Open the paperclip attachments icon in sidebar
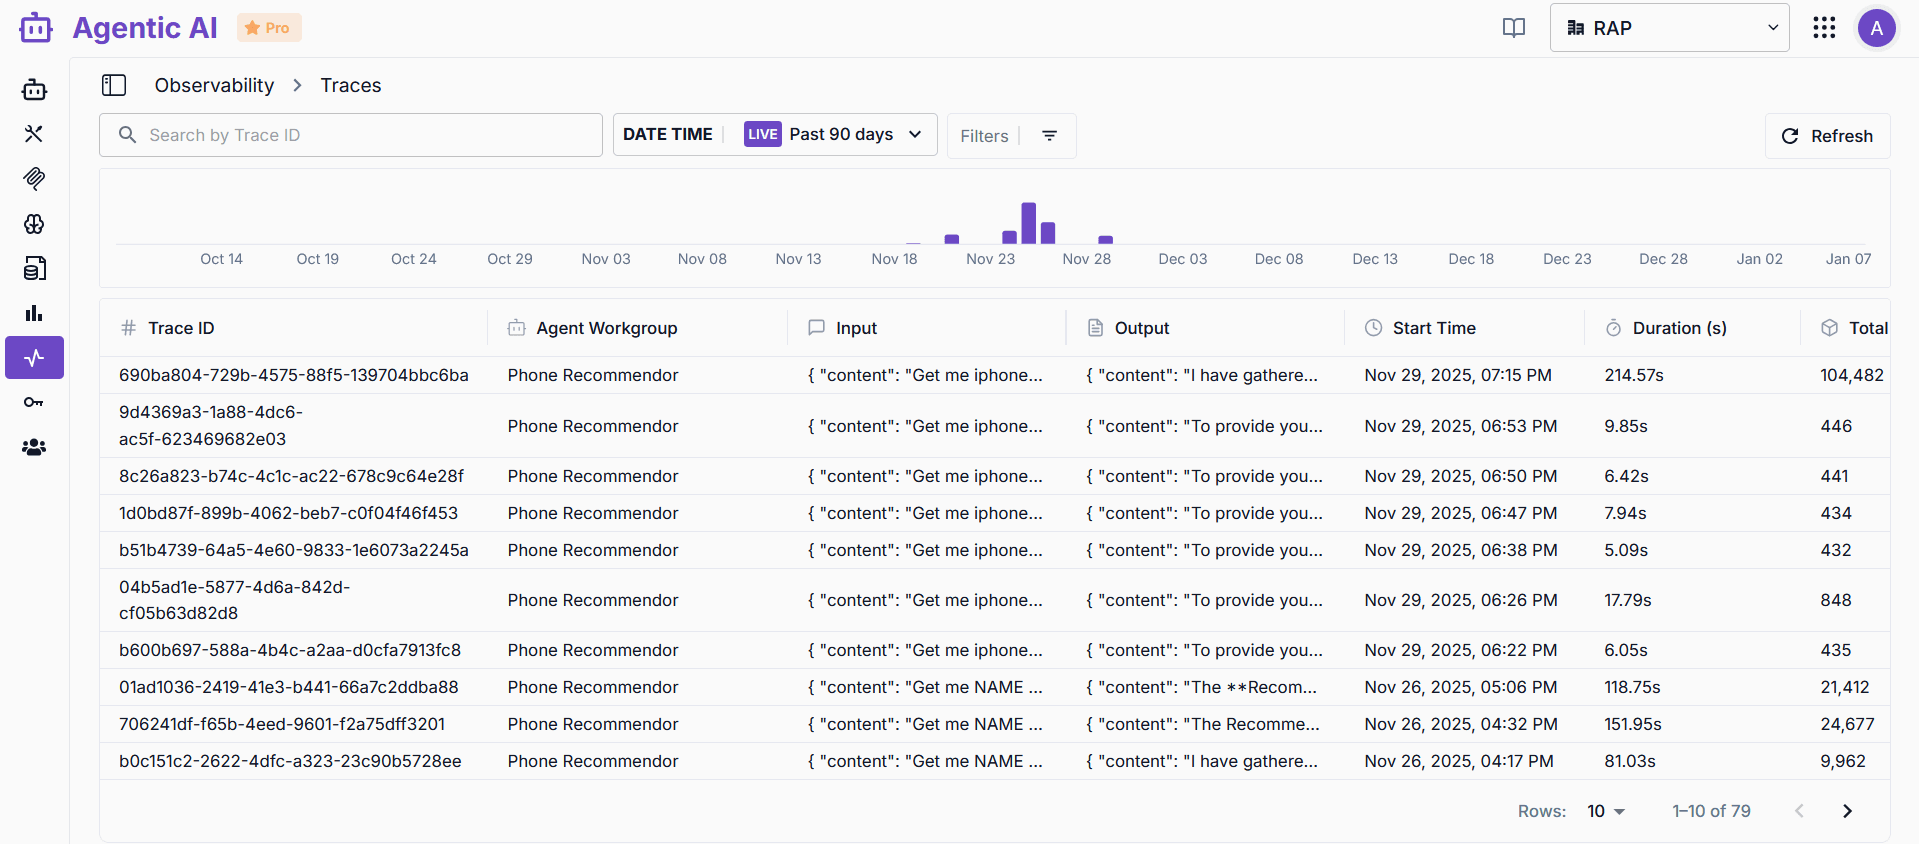Screen dimensions: 1919x844 (34, 179)
